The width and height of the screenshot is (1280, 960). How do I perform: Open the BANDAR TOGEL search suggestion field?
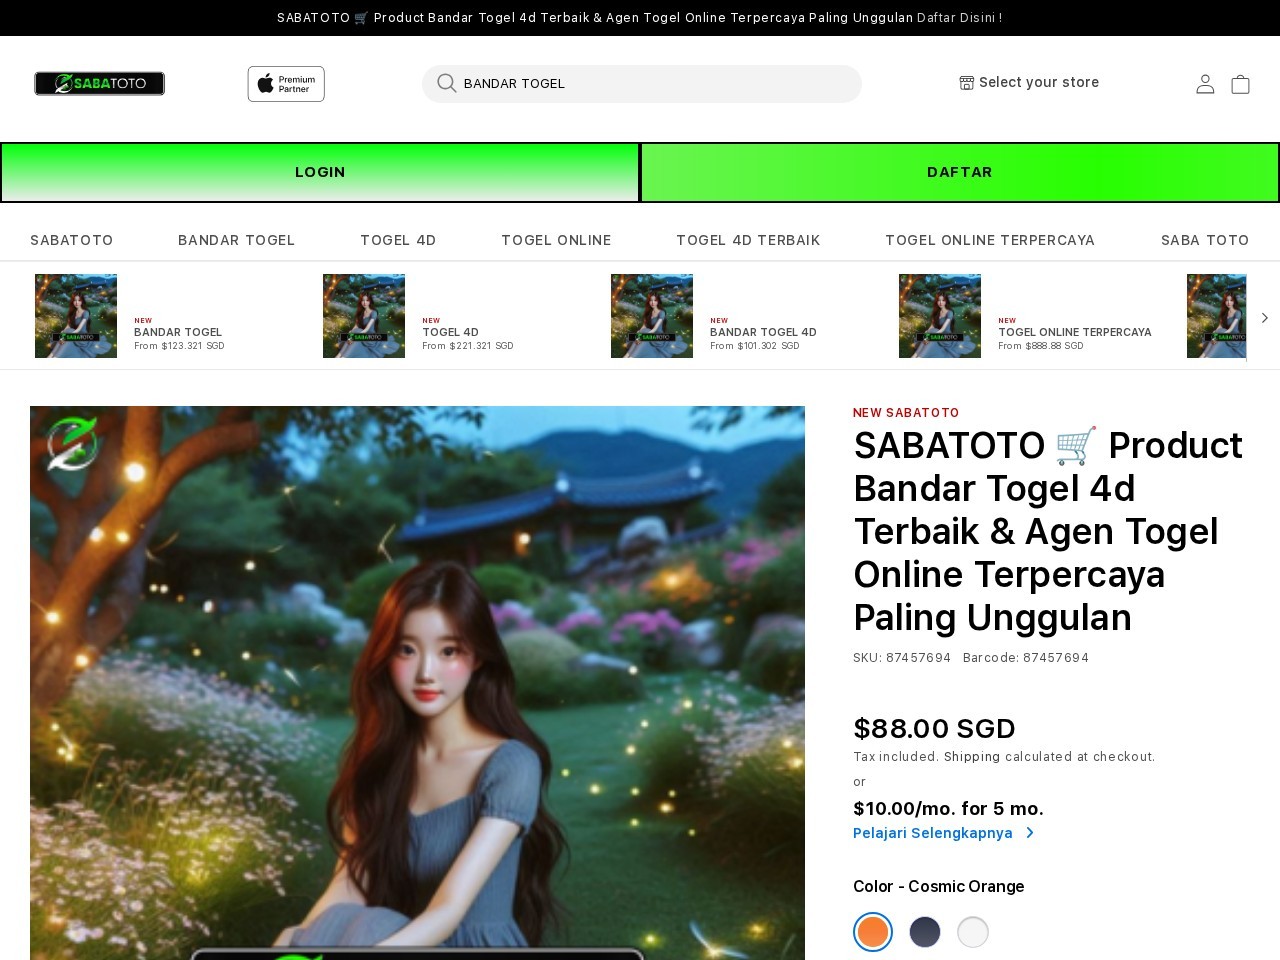pos(641,84)
